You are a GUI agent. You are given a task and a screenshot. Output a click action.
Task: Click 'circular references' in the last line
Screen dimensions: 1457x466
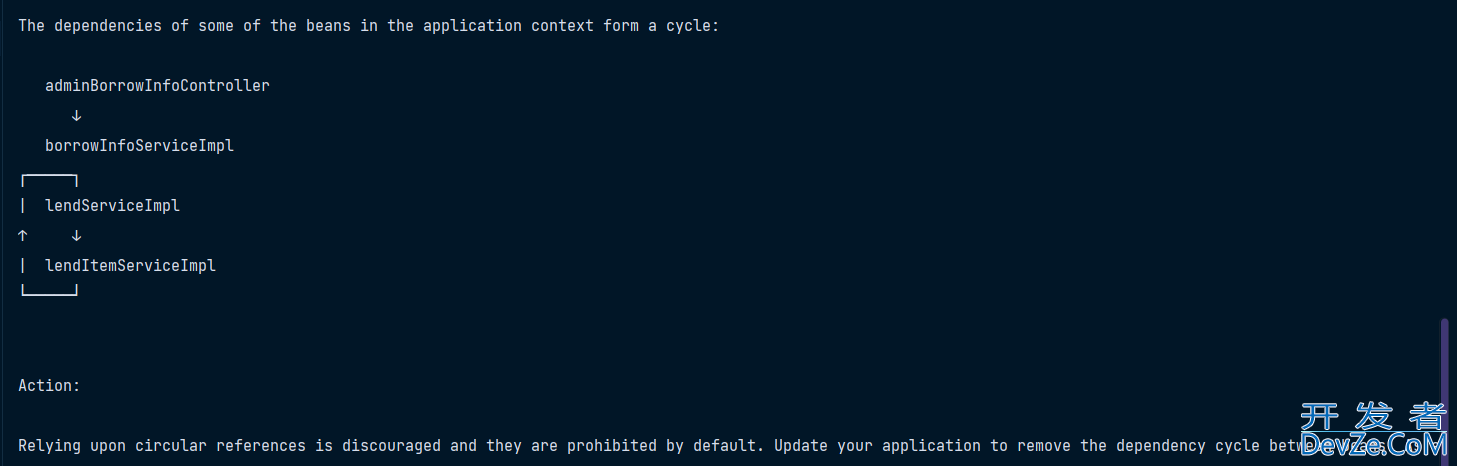click(x=220, y=446)
